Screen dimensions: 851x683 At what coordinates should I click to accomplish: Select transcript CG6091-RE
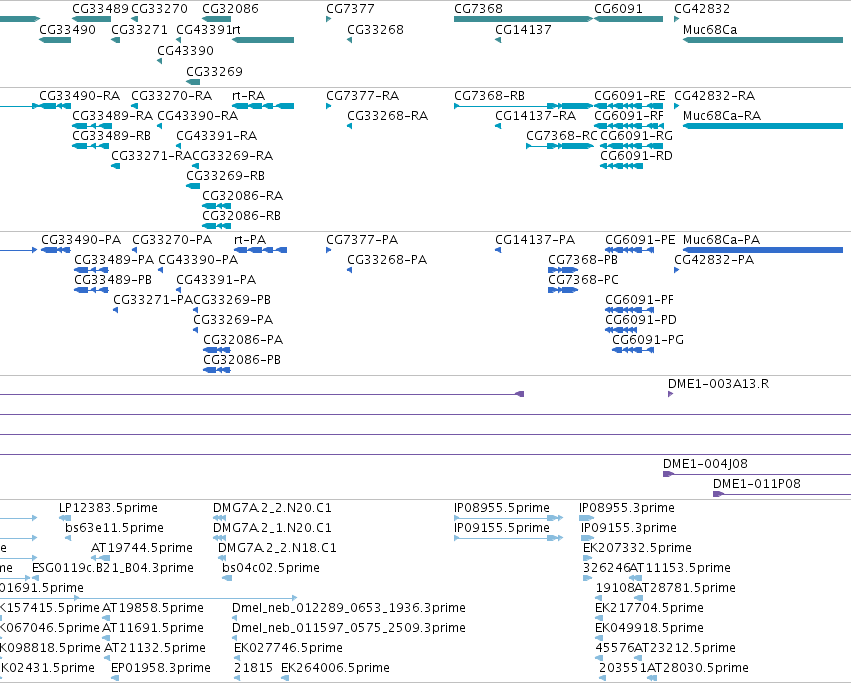click(630, 96)
